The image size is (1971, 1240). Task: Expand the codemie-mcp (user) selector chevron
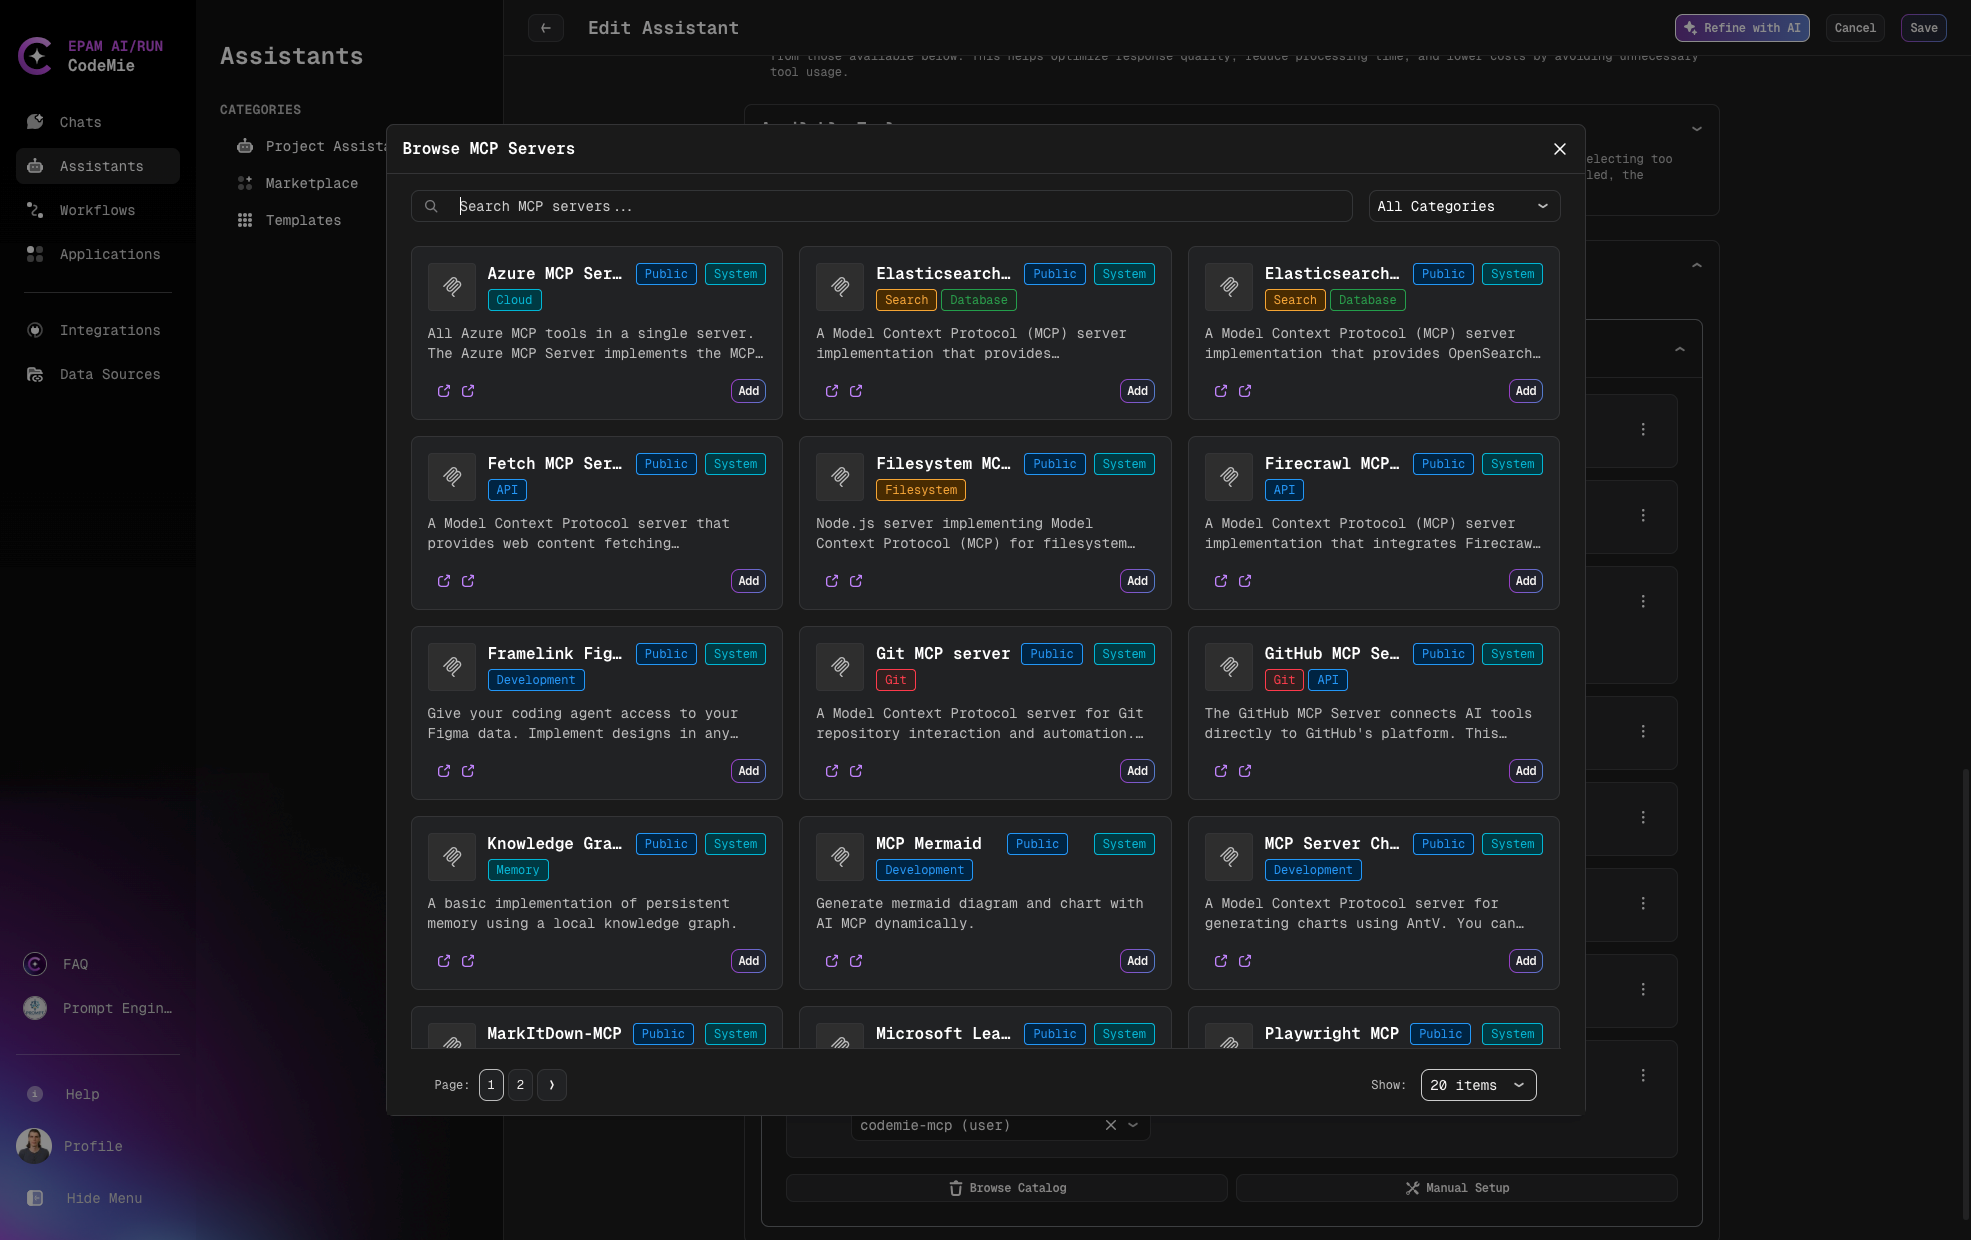pyautogui.click(x=1133, y=1125)
